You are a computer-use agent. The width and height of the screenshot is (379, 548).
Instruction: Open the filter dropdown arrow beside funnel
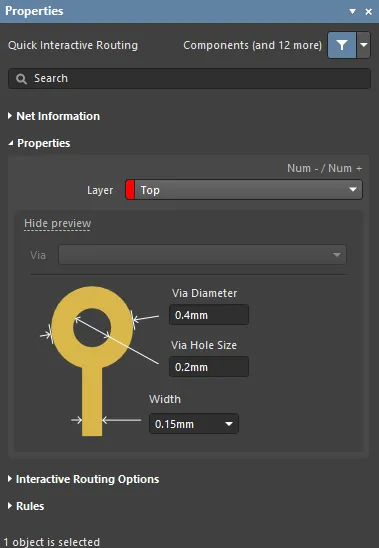click(364, 45)
